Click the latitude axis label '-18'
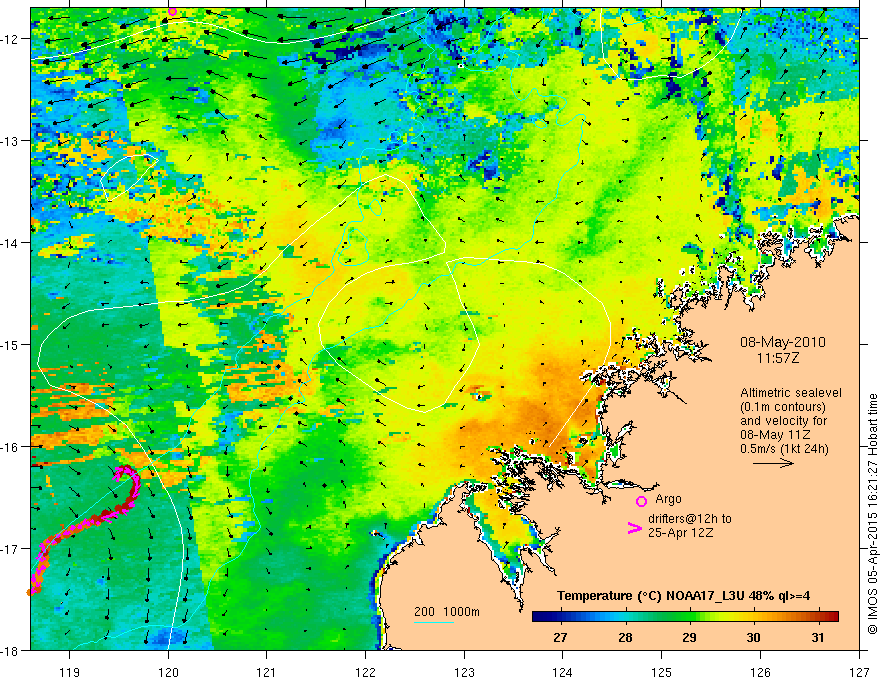Image resolution: width=880 pixels, height=680 pixels. [10, 650]
